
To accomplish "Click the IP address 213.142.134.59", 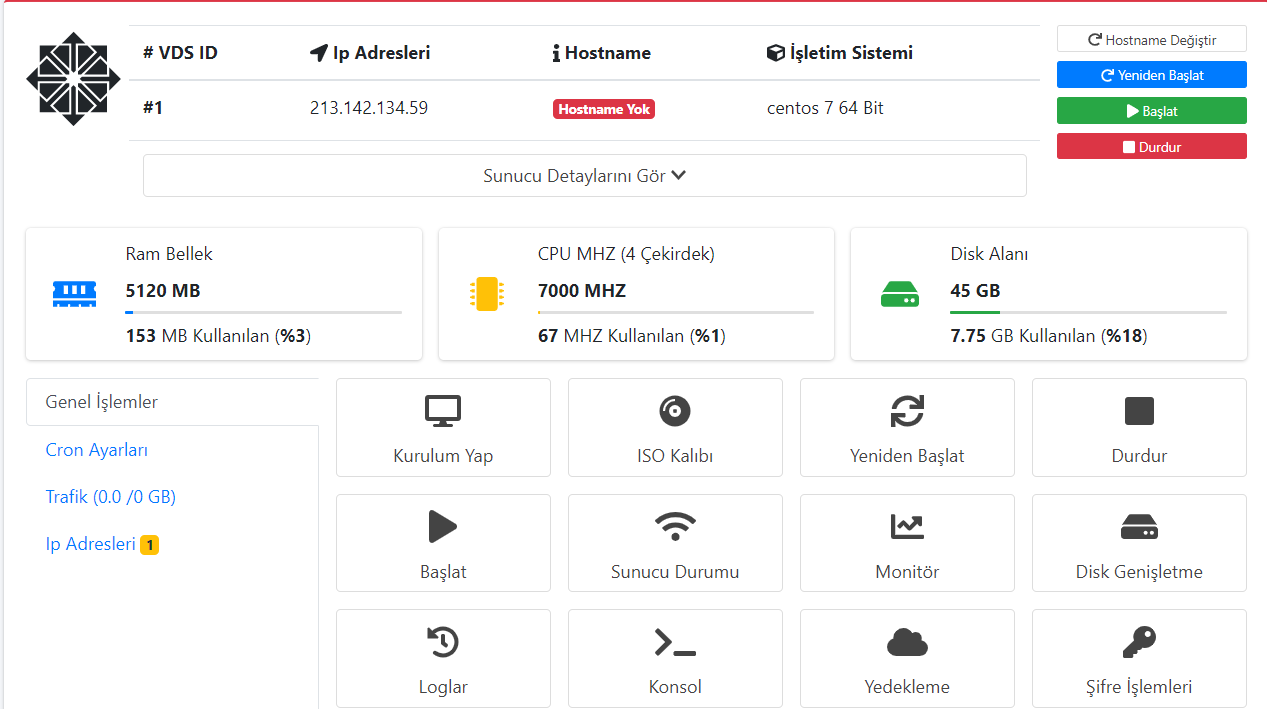I will tap(369, 108).
